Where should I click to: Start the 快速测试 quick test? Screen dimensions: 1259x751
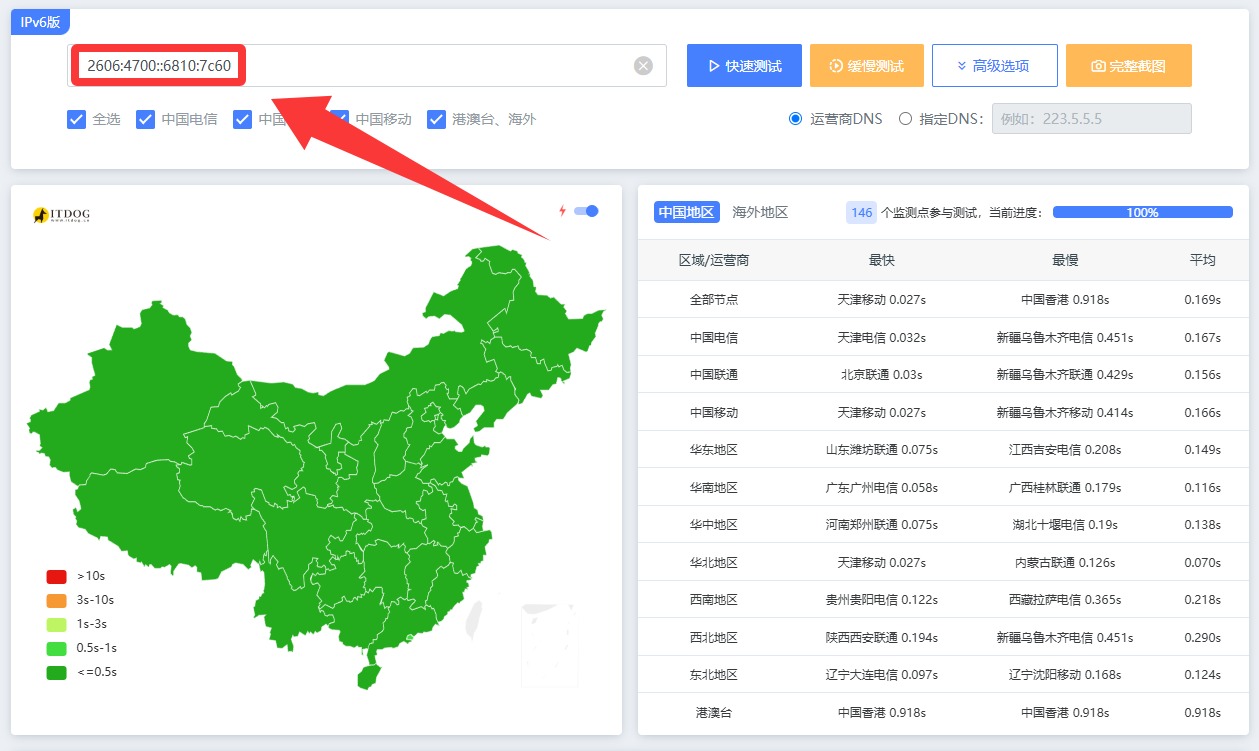pyautogui.click(x=744, y=66)
